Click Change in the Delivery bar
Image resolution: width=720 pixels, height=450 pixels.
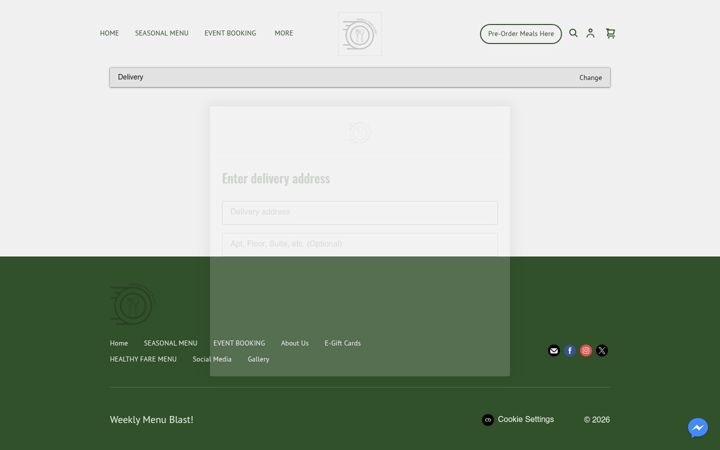[x=591, y=78]
